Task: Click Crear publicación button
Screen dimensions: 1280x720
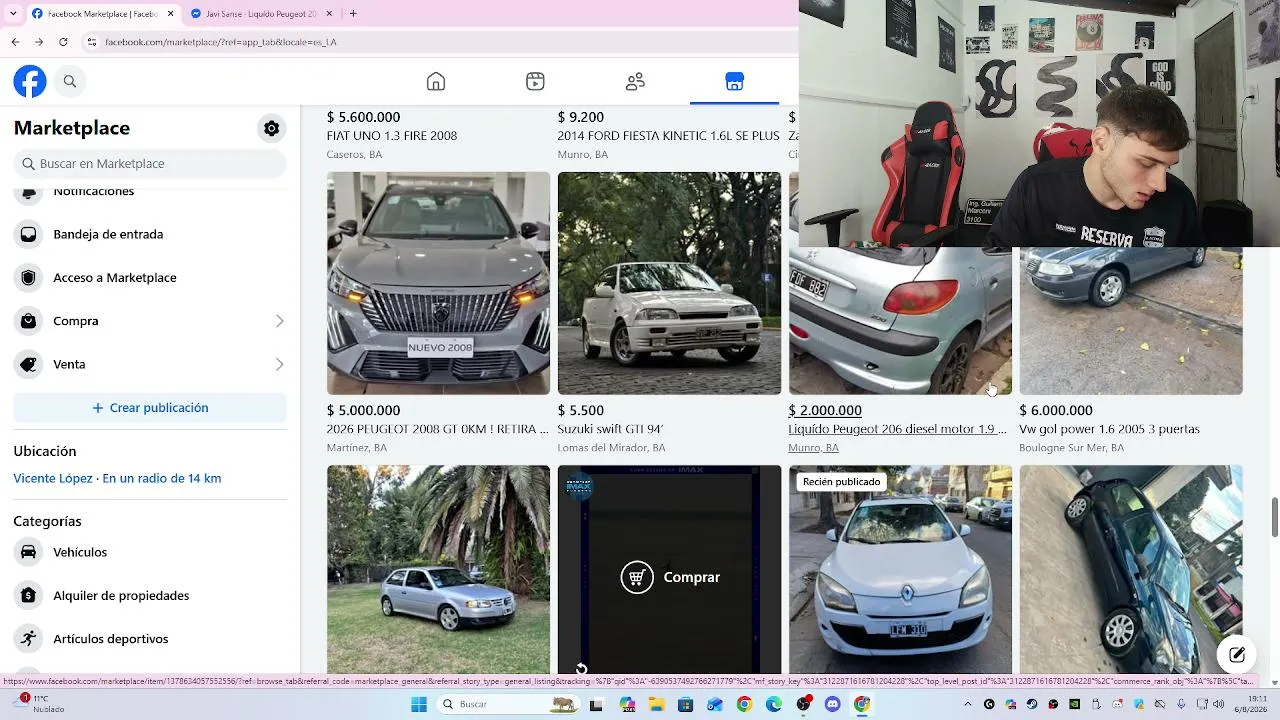Action: pyautogui.click(x=150, y=408)
